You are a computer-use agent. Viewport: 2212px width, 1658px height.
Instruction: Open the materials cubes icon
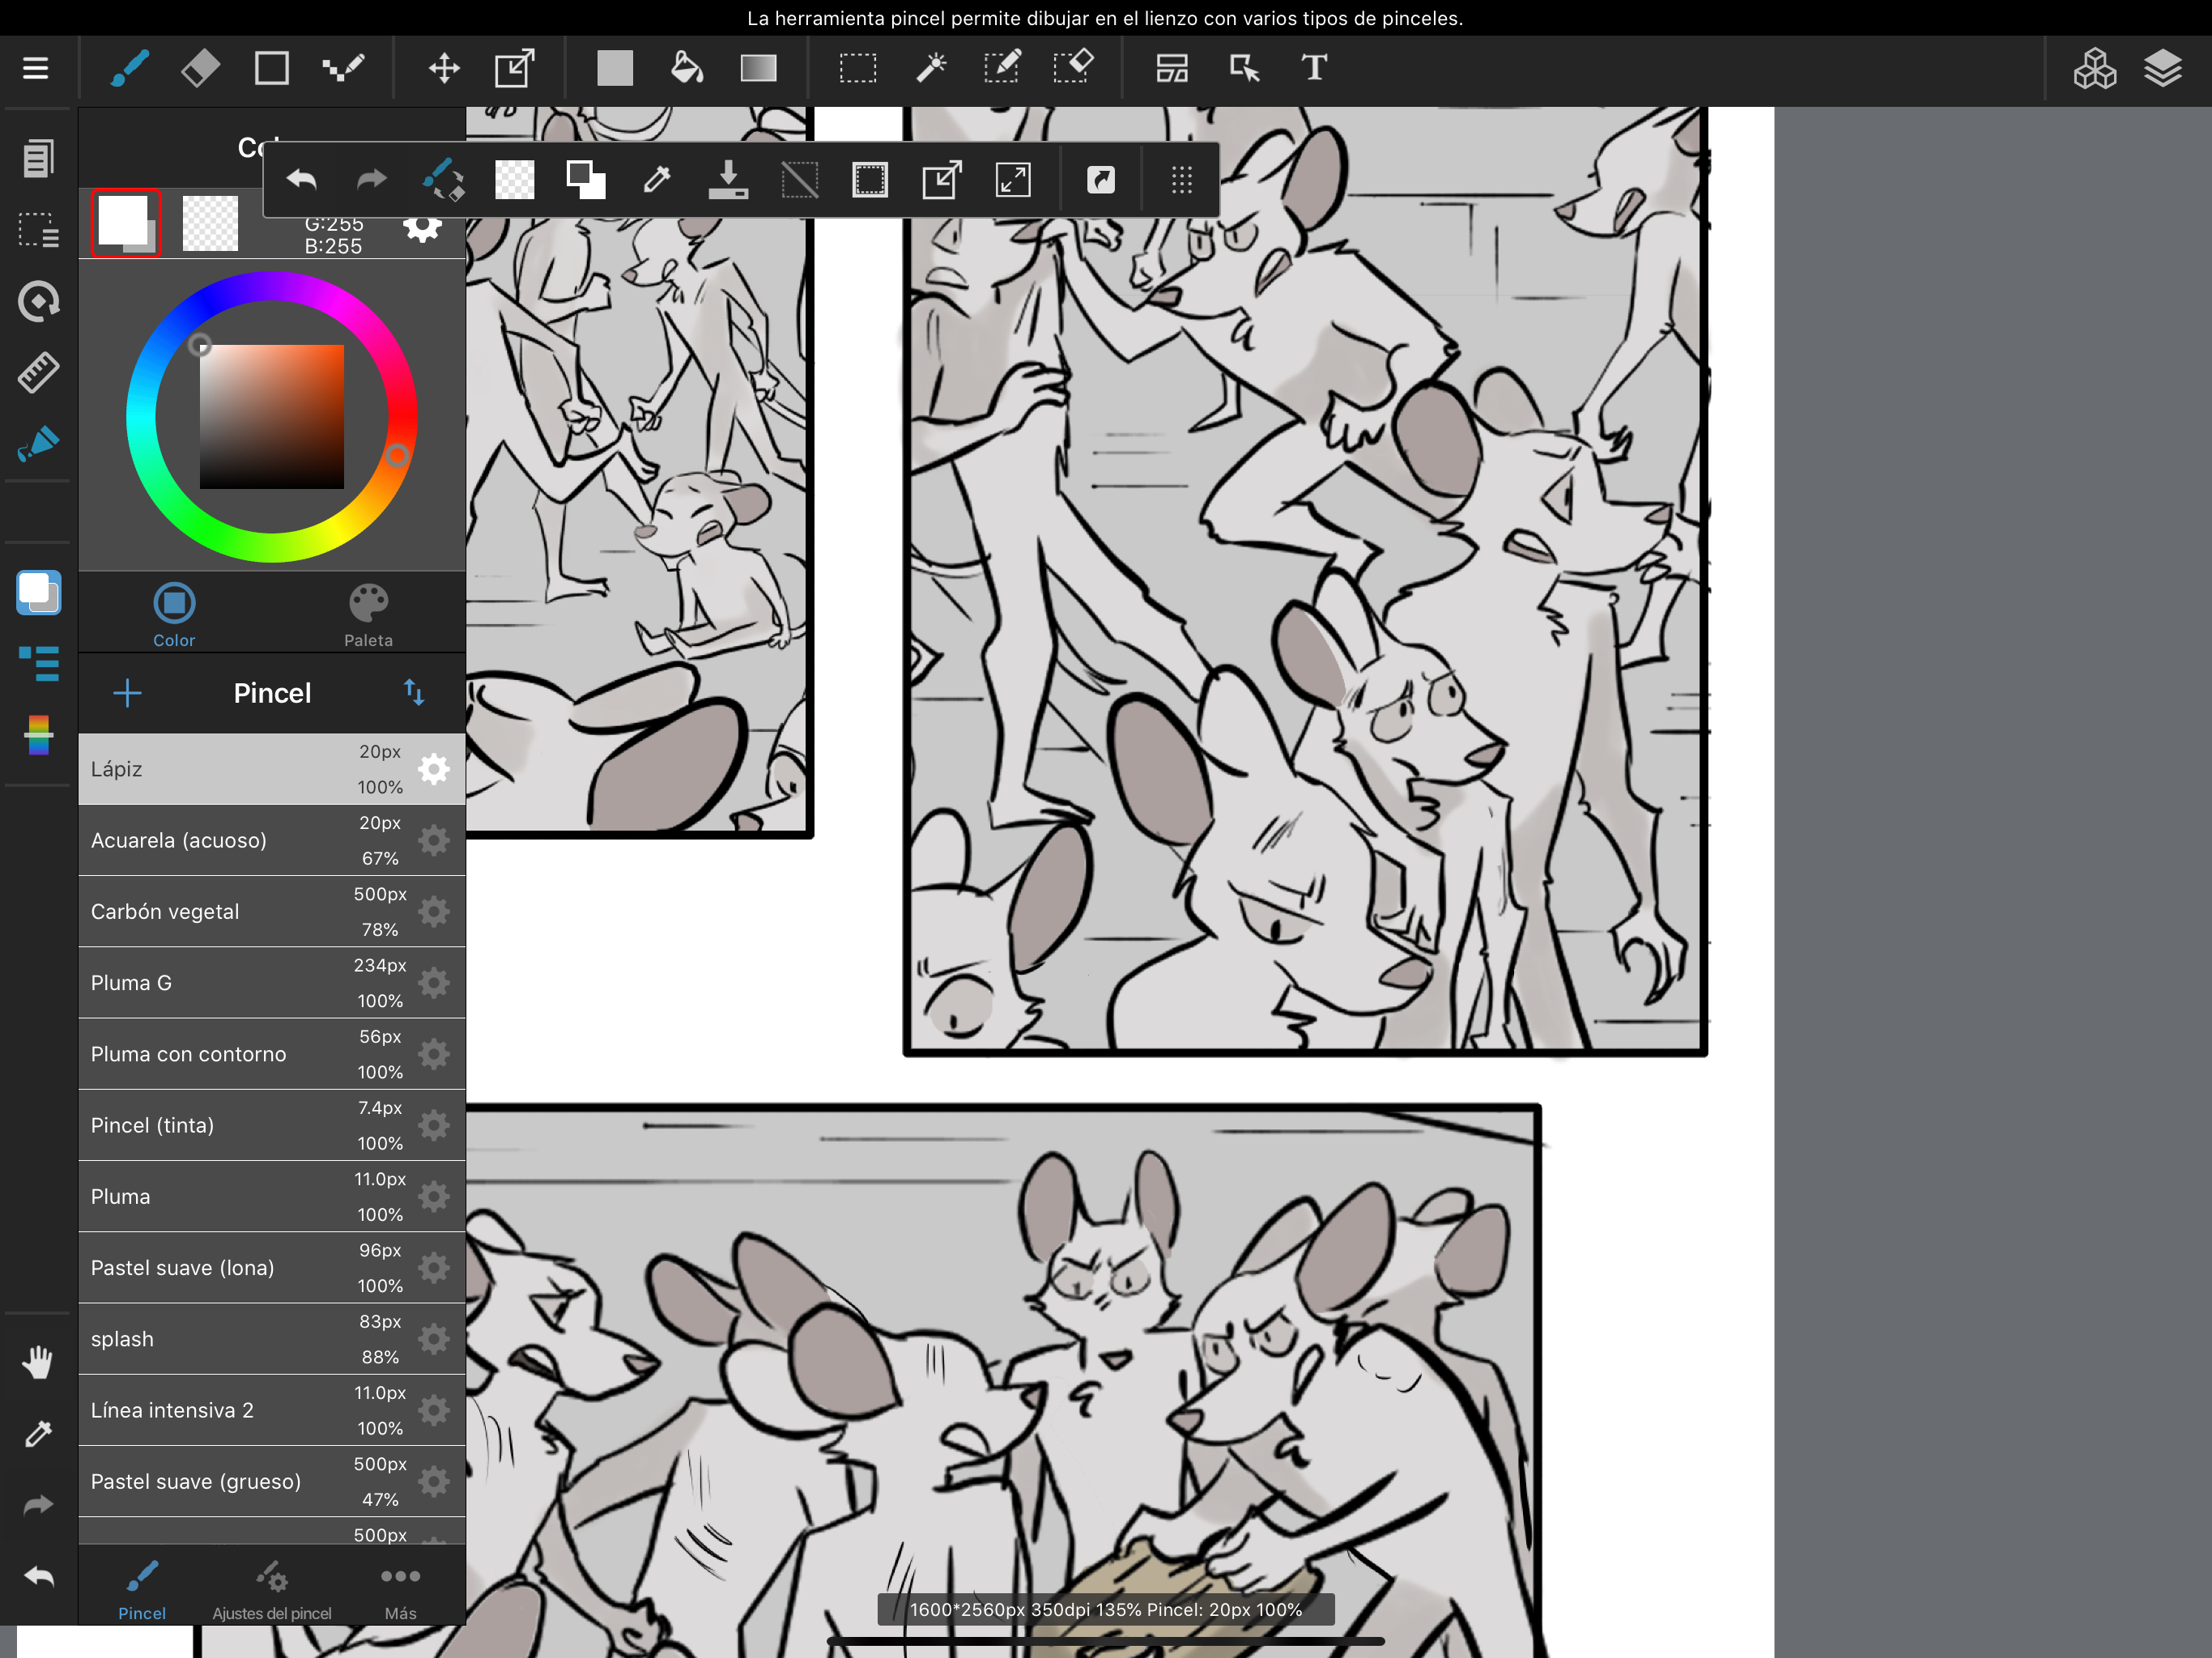click(x=2094, y=68)
